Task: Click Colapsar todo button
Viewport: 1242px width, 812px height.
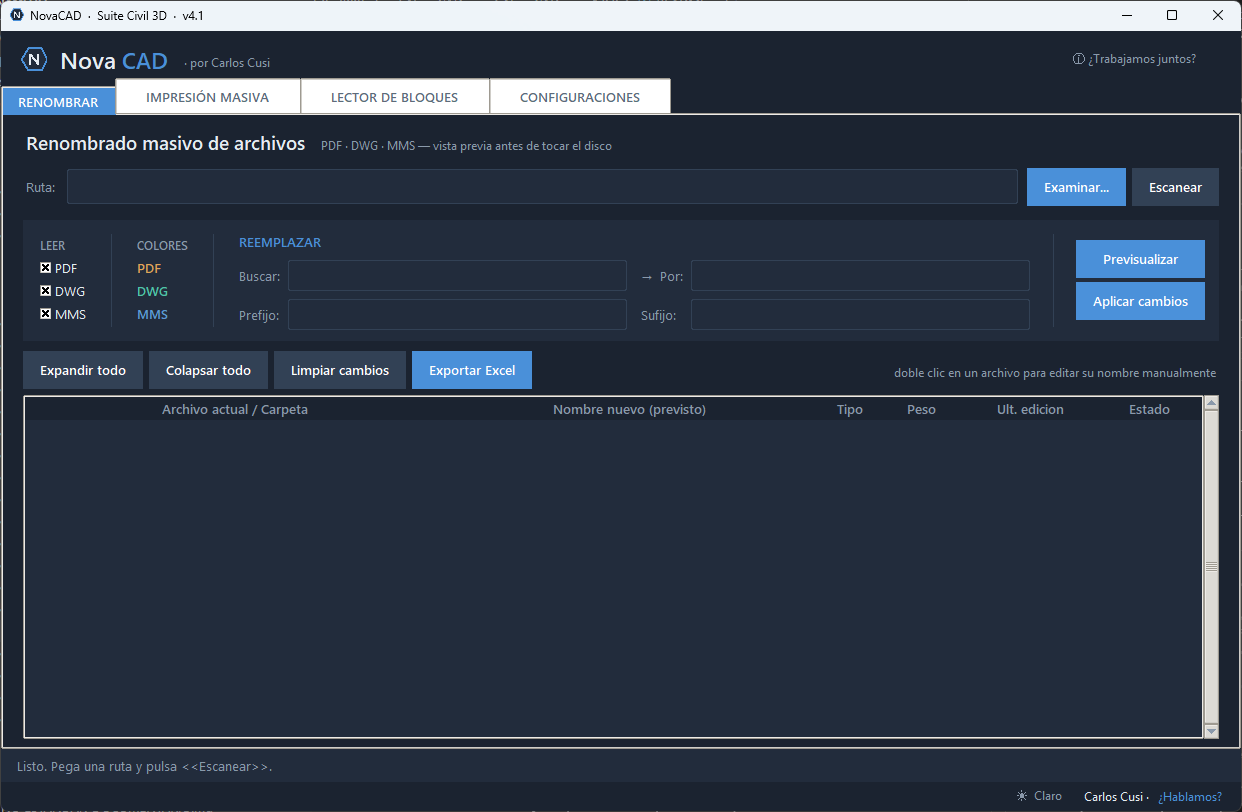Action: [x=208, y=370]
